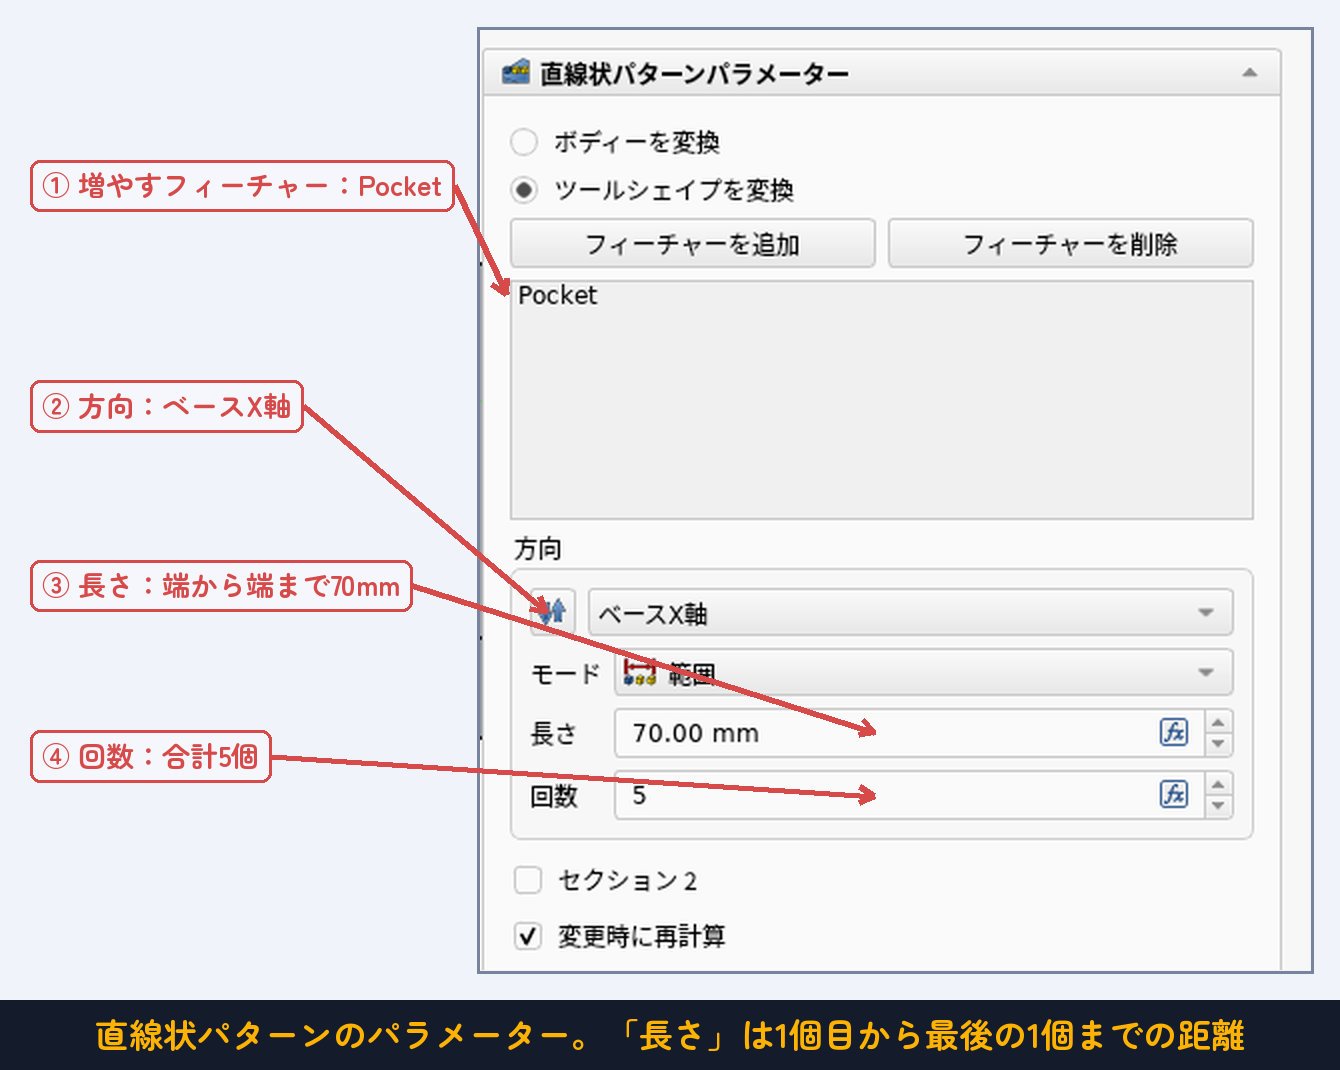Decrease the 長さ value with down arrow
The height and width of the screenshot is (1070, 1340).
[1218, 744]
